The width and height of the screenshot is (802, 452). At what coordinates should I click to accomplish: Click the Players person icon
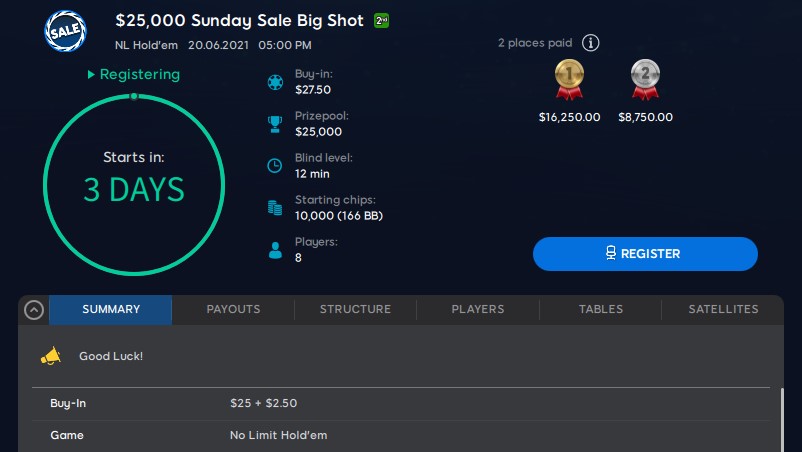[275, 250]
